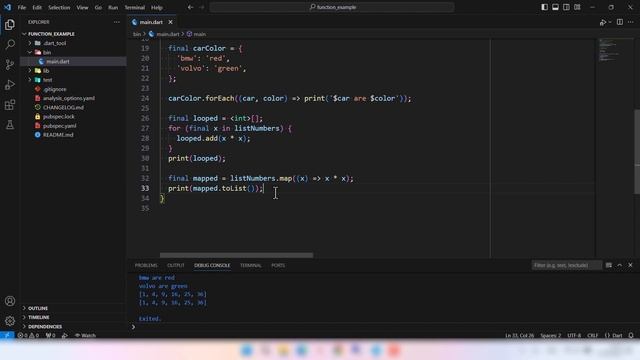This screenshot has width=640, height=360.
Task: Expand the .dart_tool folder
Action: coord(30,43)
